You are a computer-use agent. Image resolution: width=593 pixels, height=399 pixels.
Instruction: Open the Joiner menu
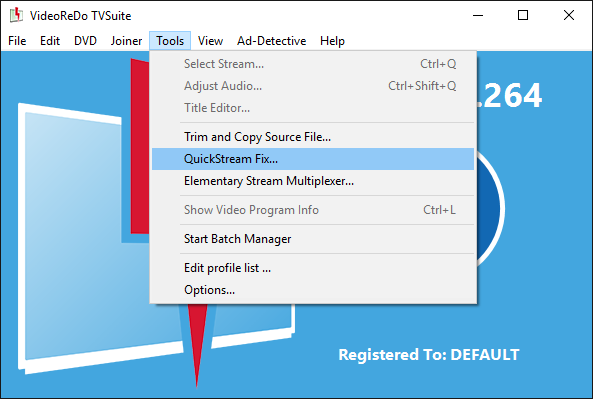click(126, 41)
